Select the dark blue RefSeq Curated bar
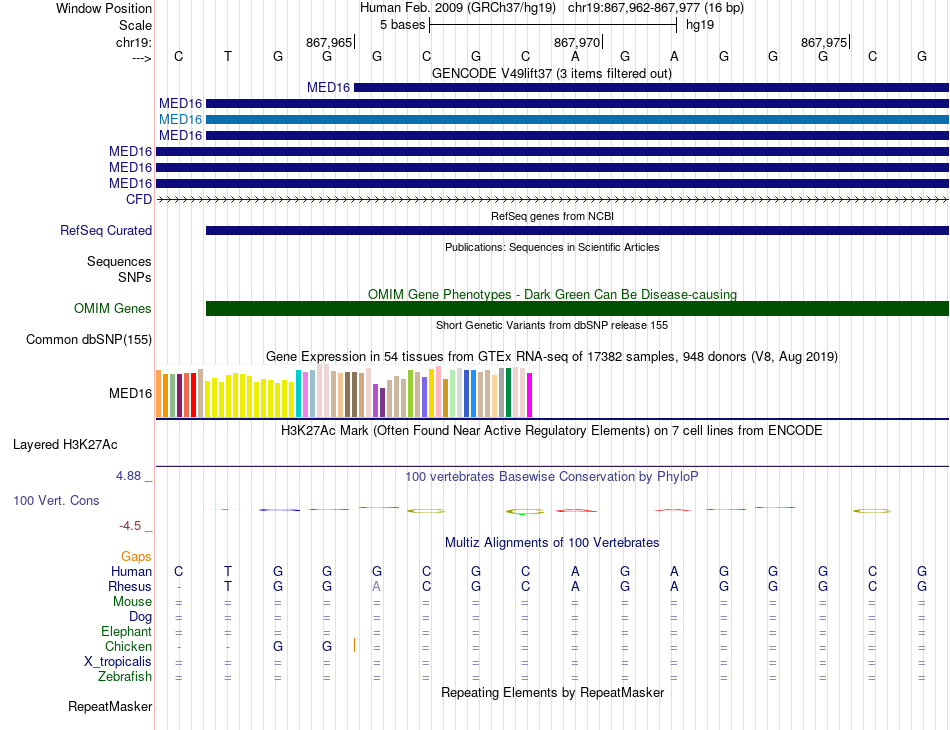The height and width of the screenshot is (730, 950). point(577,230)
